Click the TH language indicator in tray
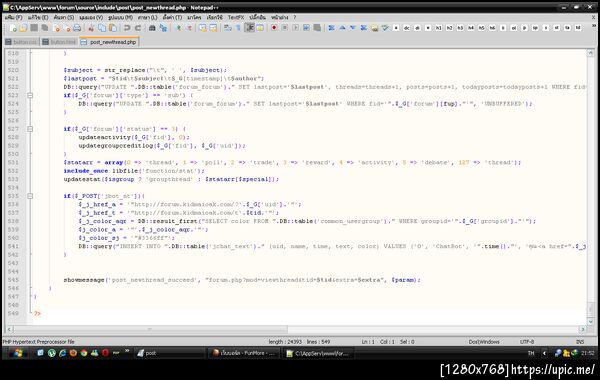This screenshot has width=600, height=380. (x=531, y=353)
